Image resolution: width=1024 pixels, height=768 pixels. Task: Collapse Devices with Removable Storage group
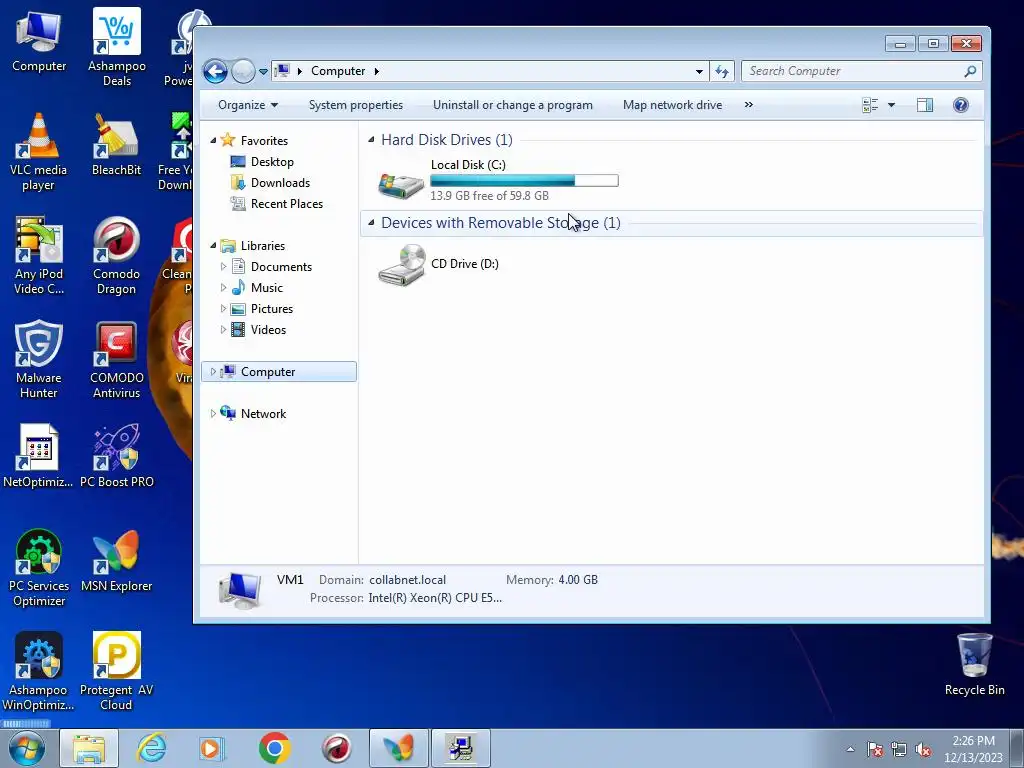(371, 223)
